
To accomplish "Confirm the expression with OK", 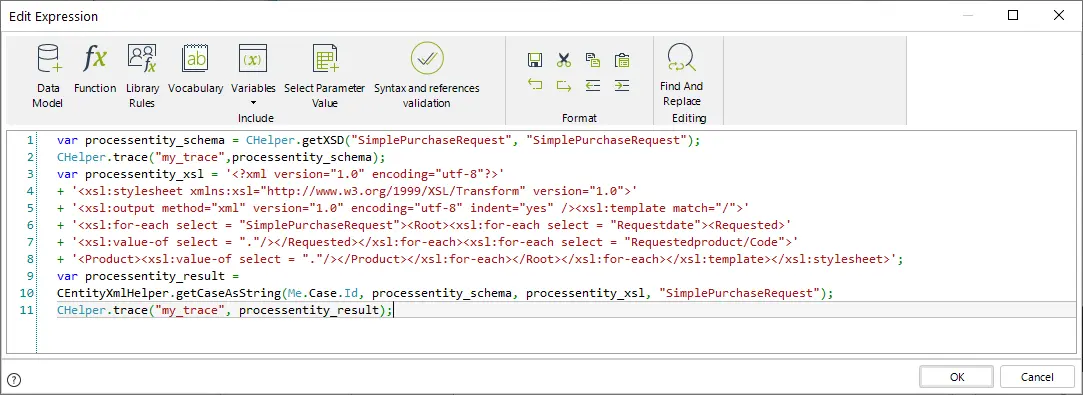I will [957, 377].
